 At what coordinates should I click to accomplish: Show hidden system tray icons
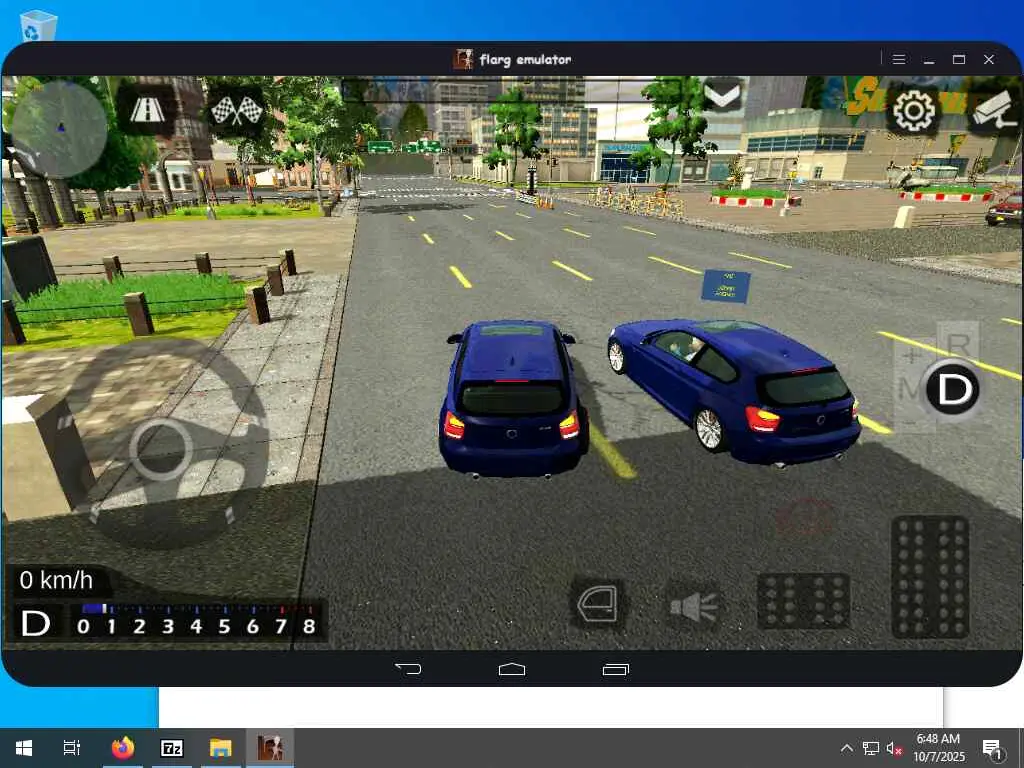pos(846,748)
